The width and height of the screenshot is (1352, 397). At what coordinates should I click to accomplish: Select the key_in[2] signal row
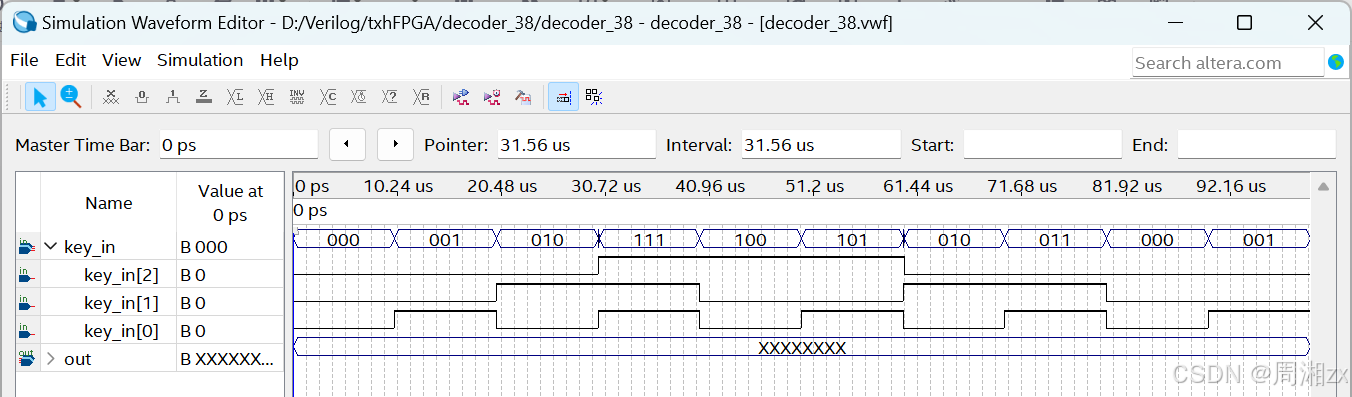(149, 275)
